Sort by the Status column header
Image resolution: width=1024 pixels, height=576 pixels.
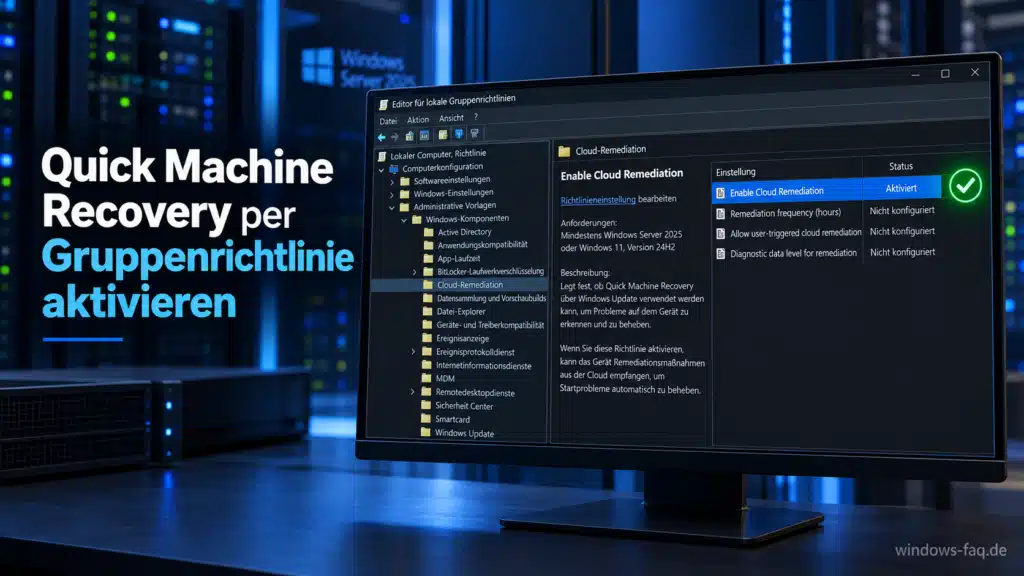click(901, 167)
